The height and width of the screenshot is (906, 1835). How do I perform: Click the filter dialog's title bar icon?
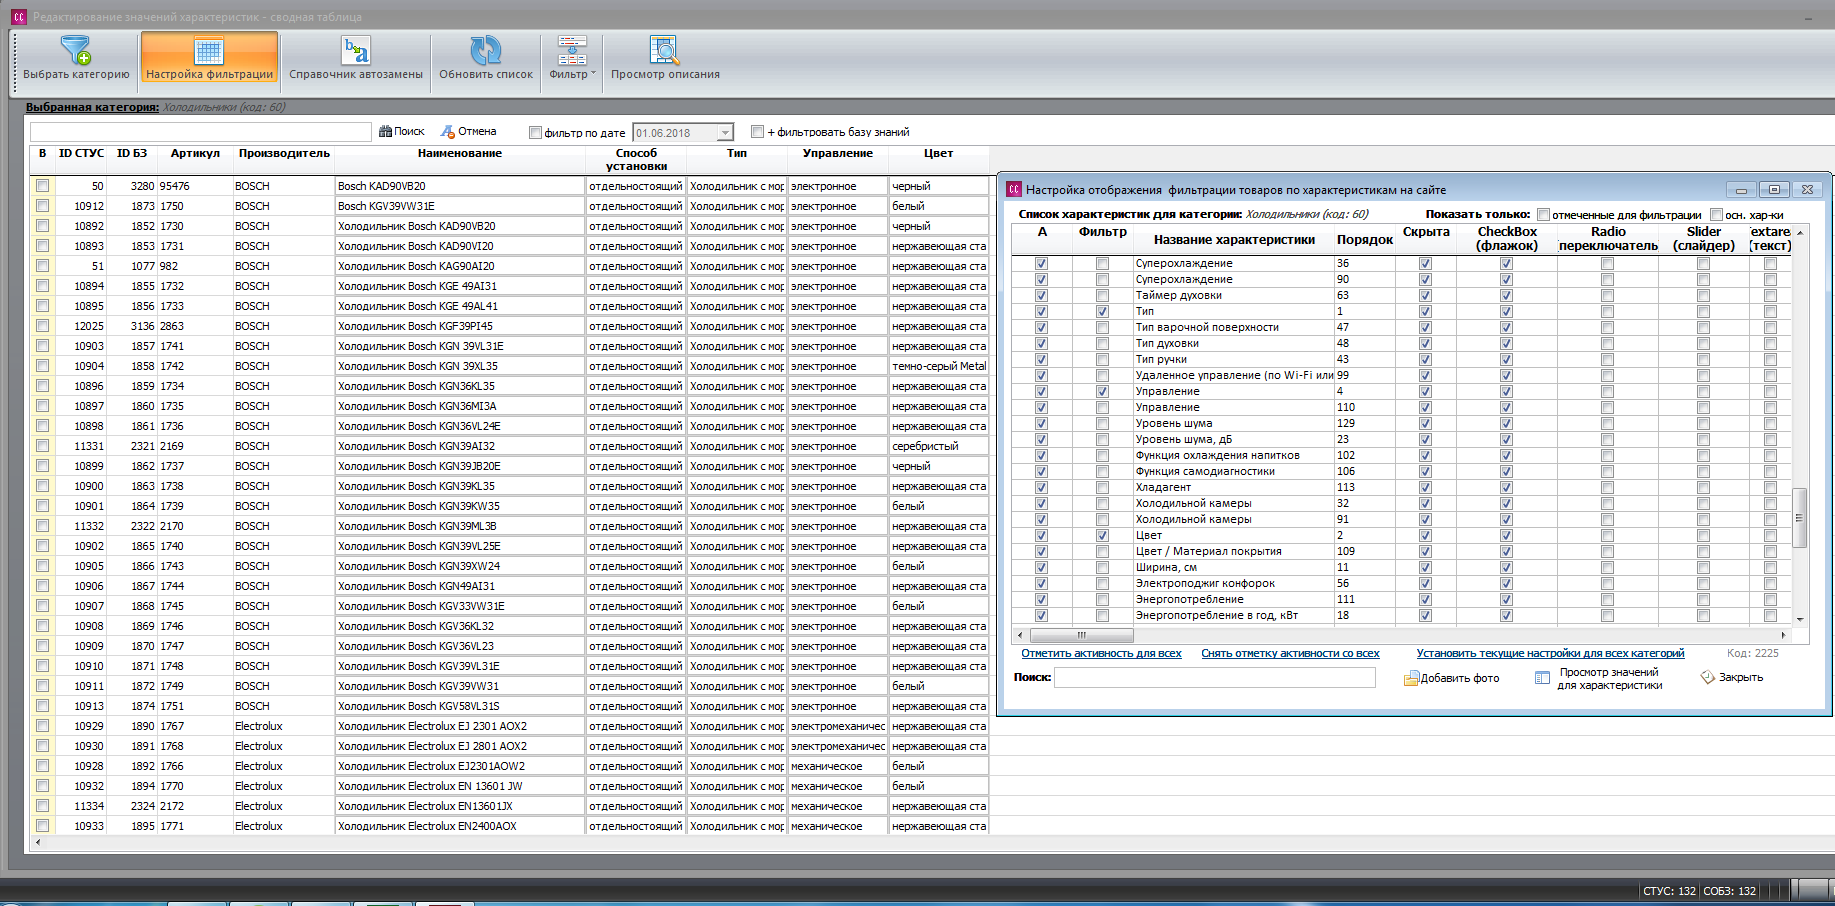click(x=1014, y=189)
